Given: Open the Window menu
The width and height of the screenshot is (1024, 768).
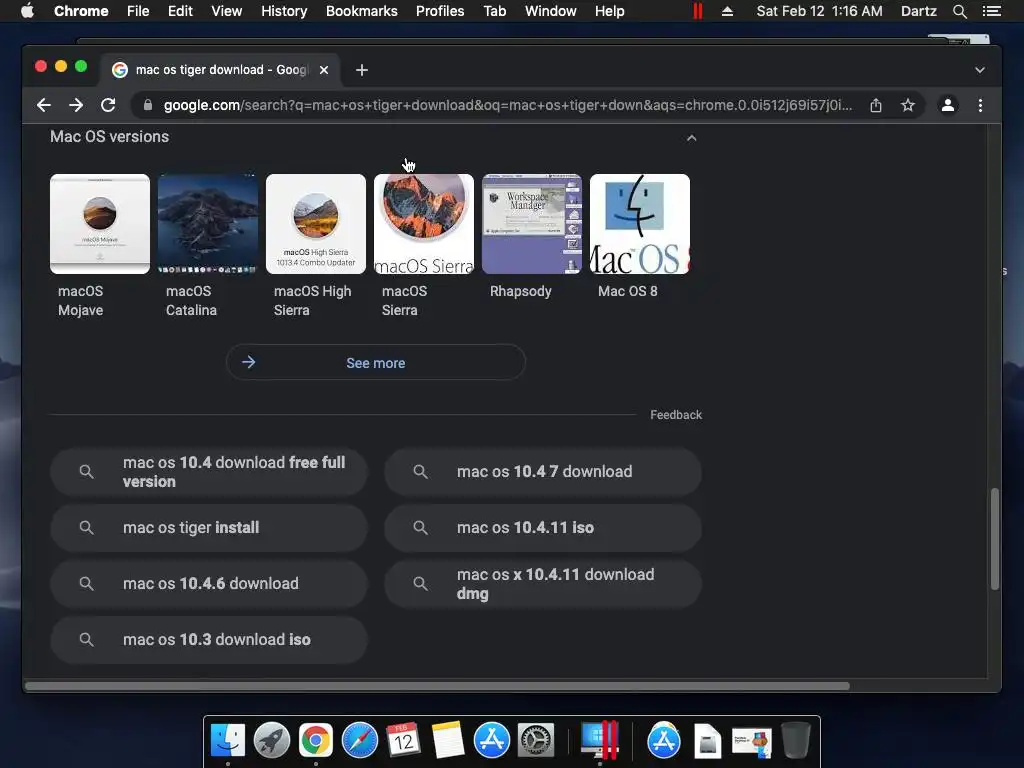Looking at the screenshot, I should [x=551, y=11].
